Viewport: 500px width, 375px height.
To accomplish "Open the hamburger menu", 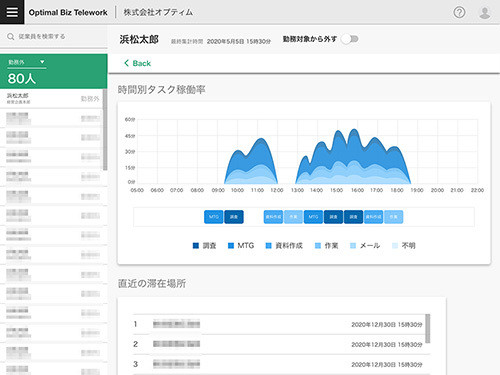I will (12, 12).
